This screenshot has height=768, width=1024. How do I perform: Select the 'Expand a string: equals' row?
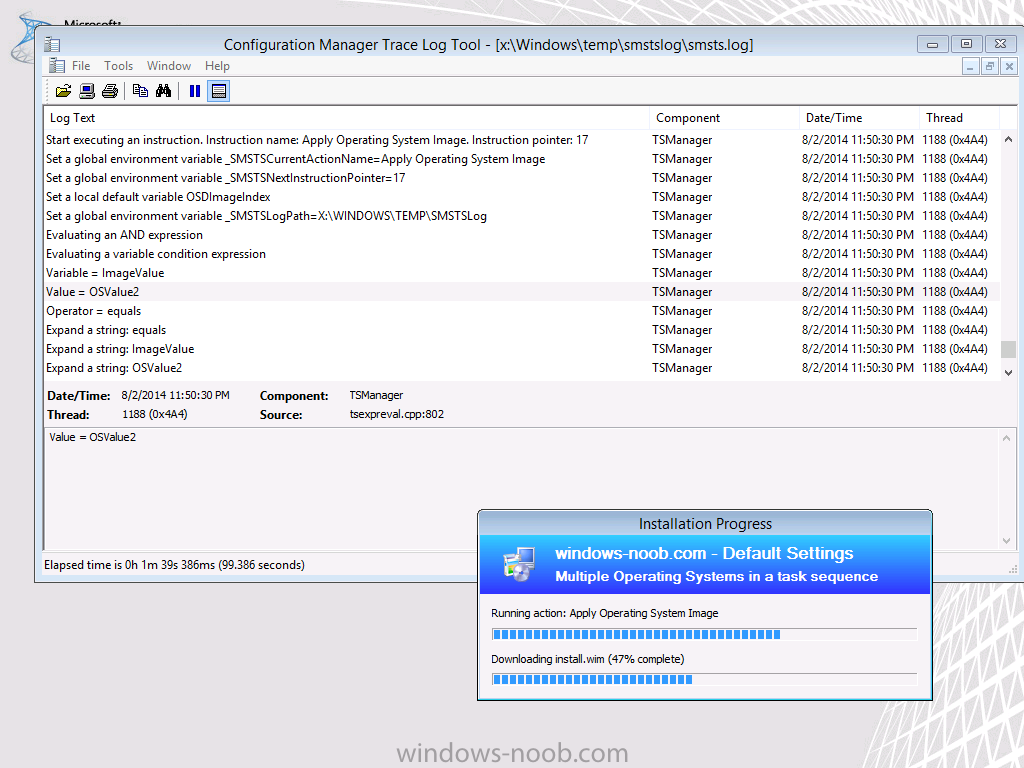pyautogui.click(x=521, y=329)
